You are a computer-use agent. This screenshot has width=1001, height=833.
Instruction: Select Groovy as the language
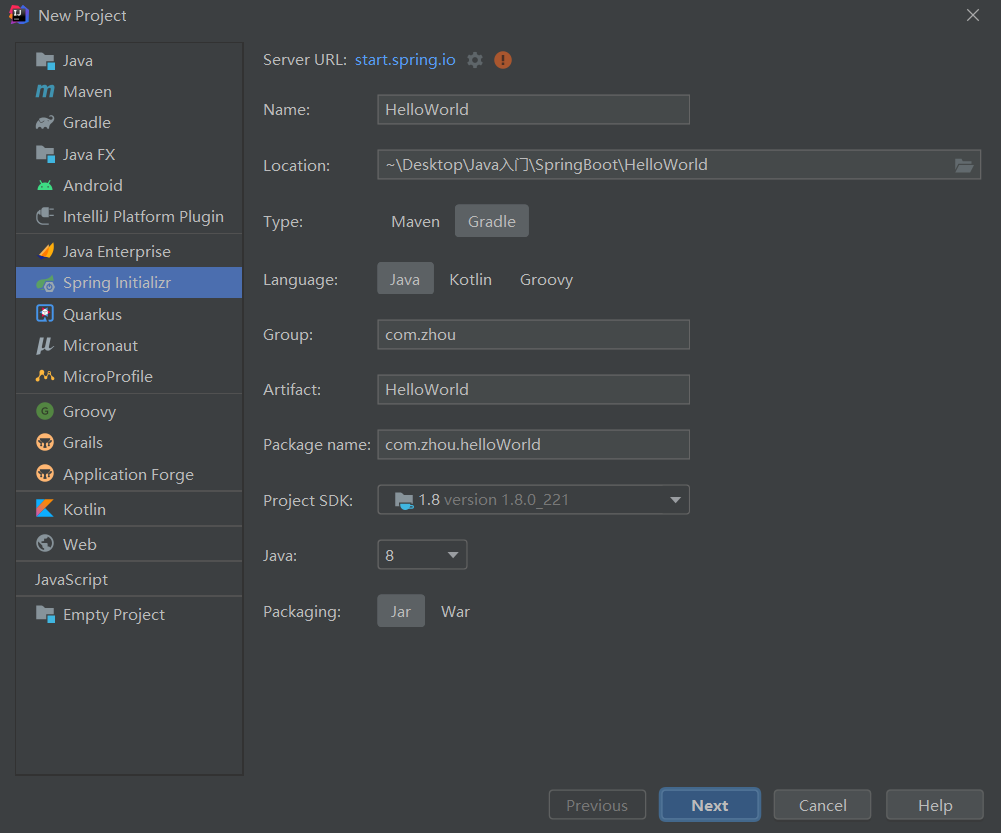point(546,280)
